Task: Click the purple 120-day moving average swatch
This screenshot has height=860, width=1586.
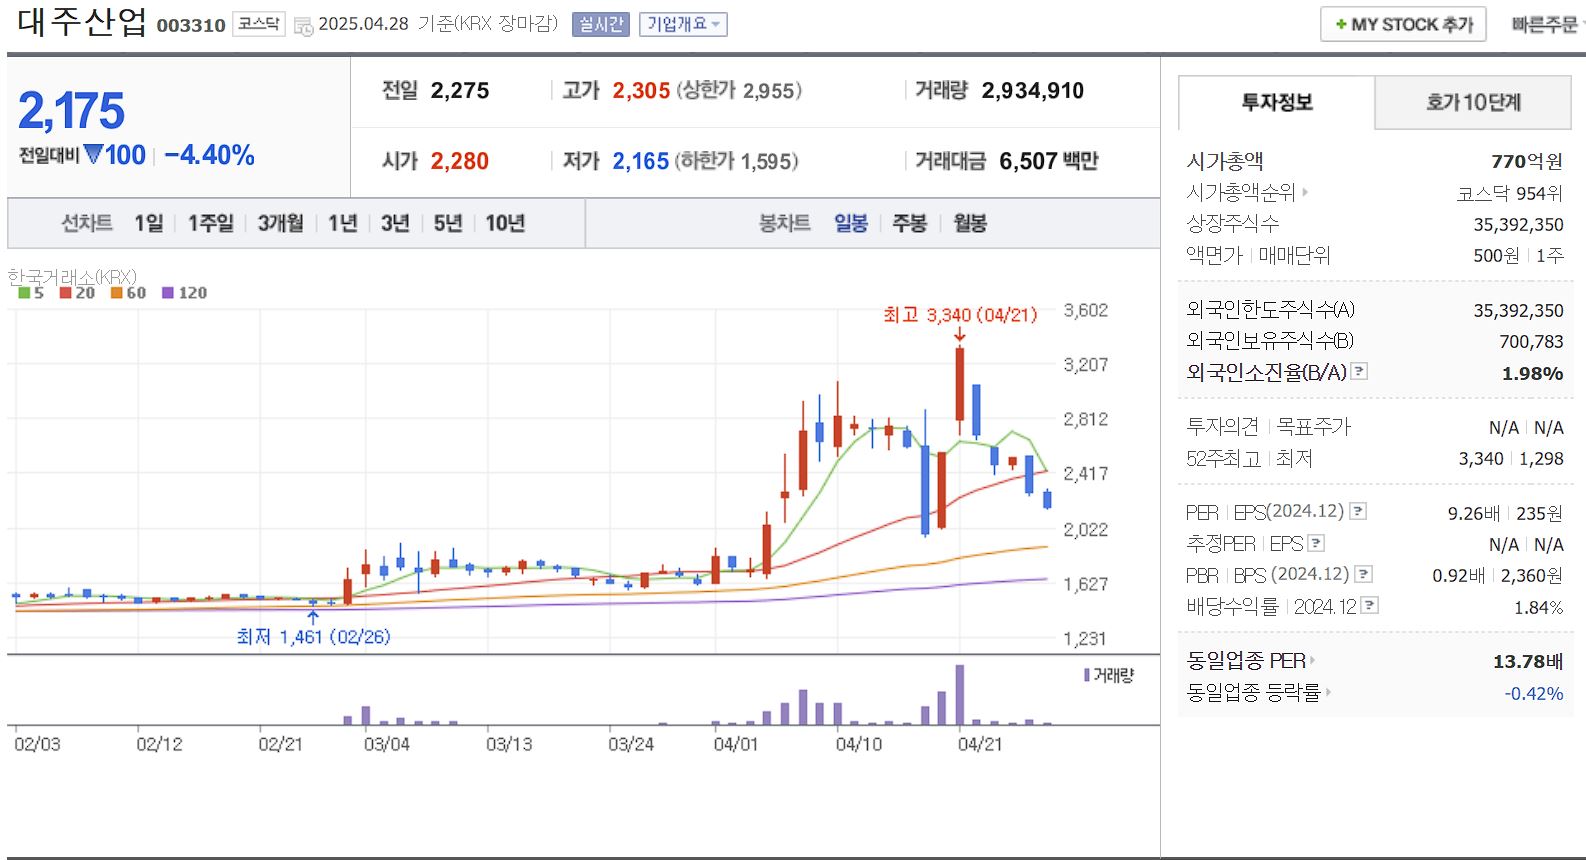Action: coord(168,293)
